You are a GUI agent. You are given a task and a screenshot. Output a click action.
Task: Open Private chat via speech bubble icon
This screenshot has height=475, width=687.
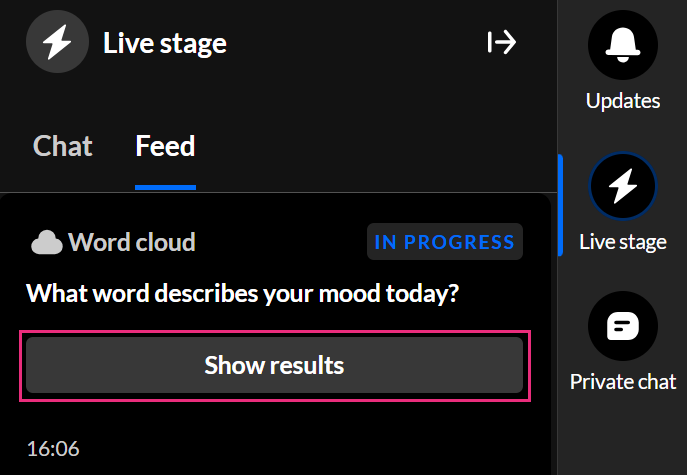pos(622,327)
